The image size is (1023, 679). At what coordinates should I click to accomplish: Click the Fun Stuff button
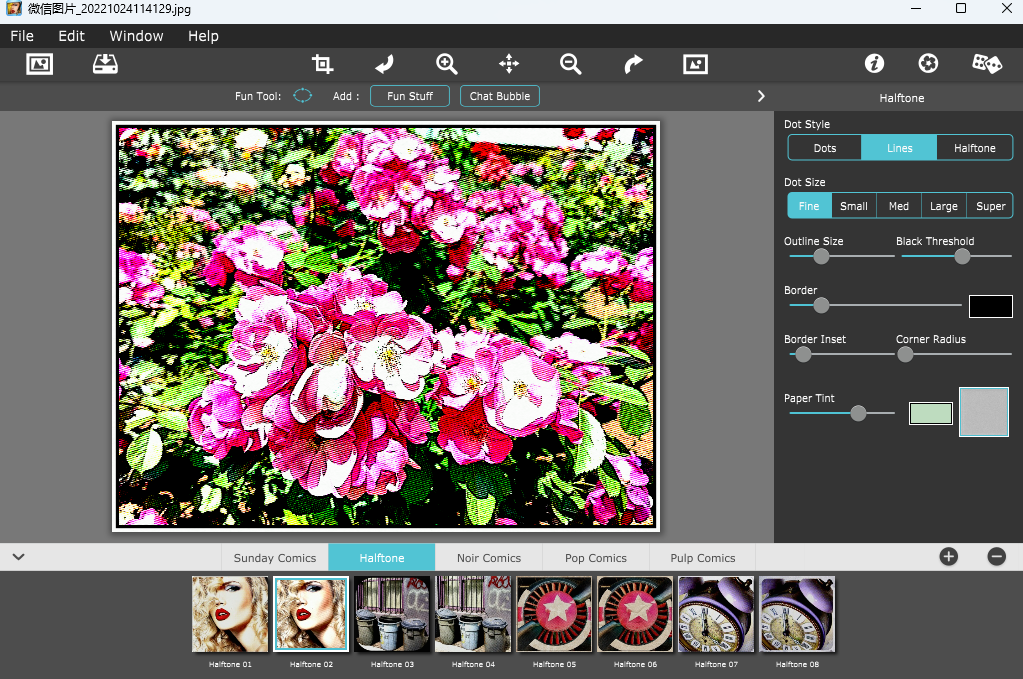pyautogui.click(x=410, y=96)
